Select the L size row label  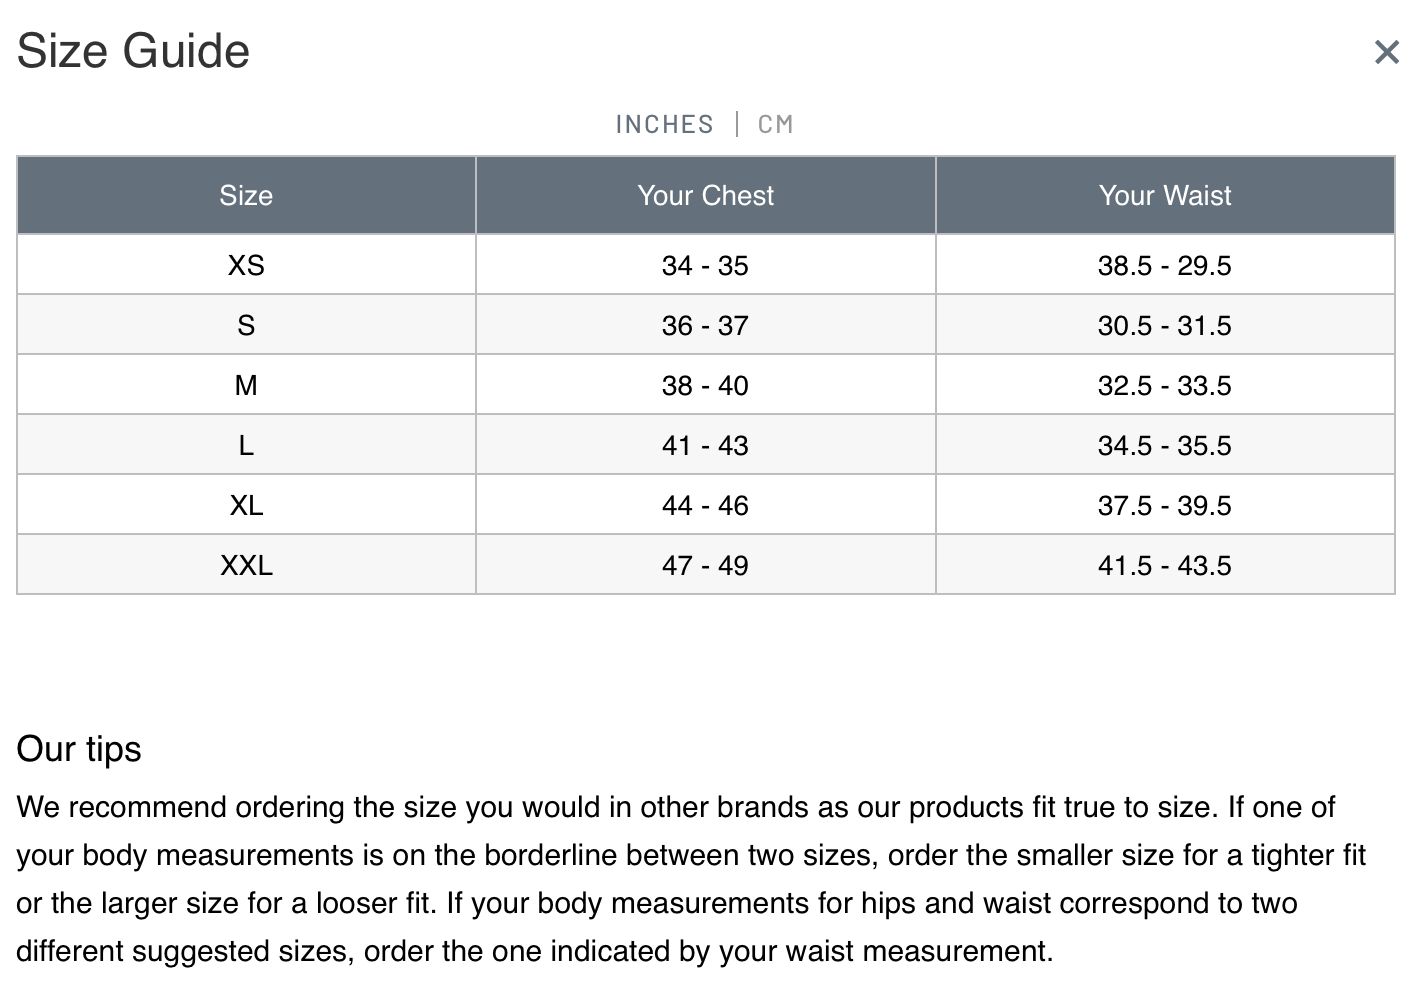tap(246, 445)
